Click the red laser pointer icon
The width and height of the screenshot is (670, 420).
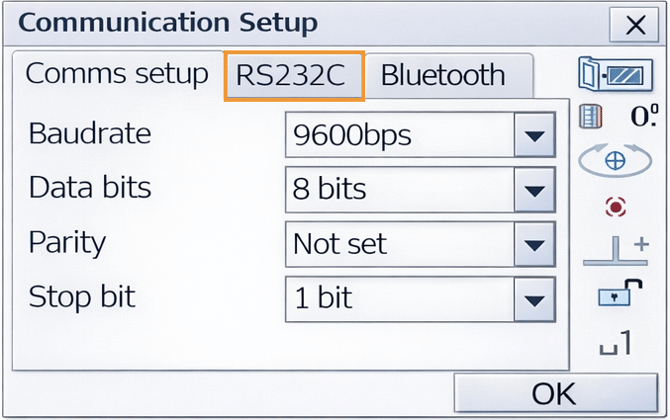pos(615,206)
